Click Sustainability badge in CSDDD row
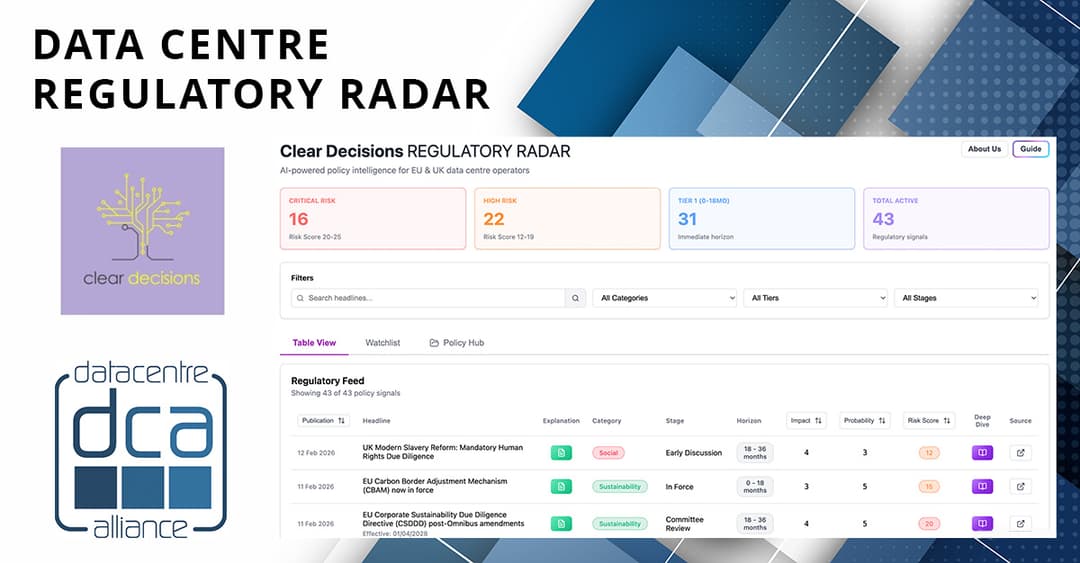Viewport: 1080px width, 563px height. click(620, 524)
